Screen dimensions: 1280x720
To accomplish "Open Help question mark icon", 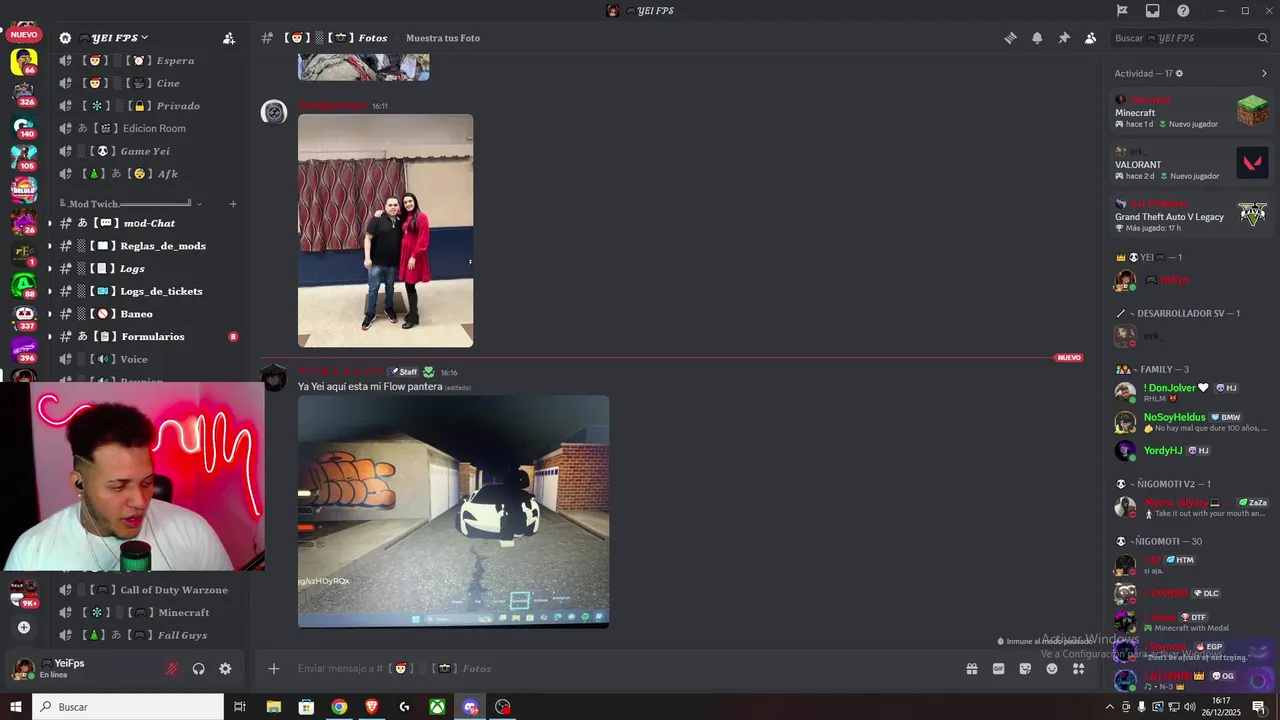I will pos(1183,11).
